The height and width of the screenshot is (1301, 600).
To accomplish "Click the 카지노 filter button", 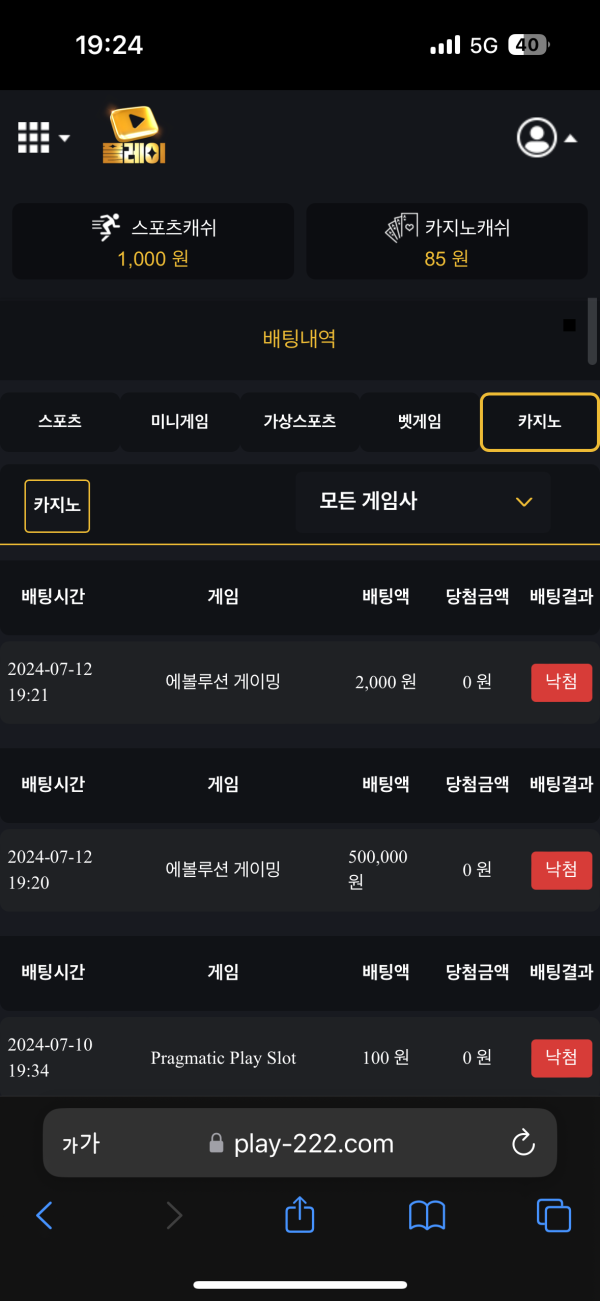I will [57, 505].
